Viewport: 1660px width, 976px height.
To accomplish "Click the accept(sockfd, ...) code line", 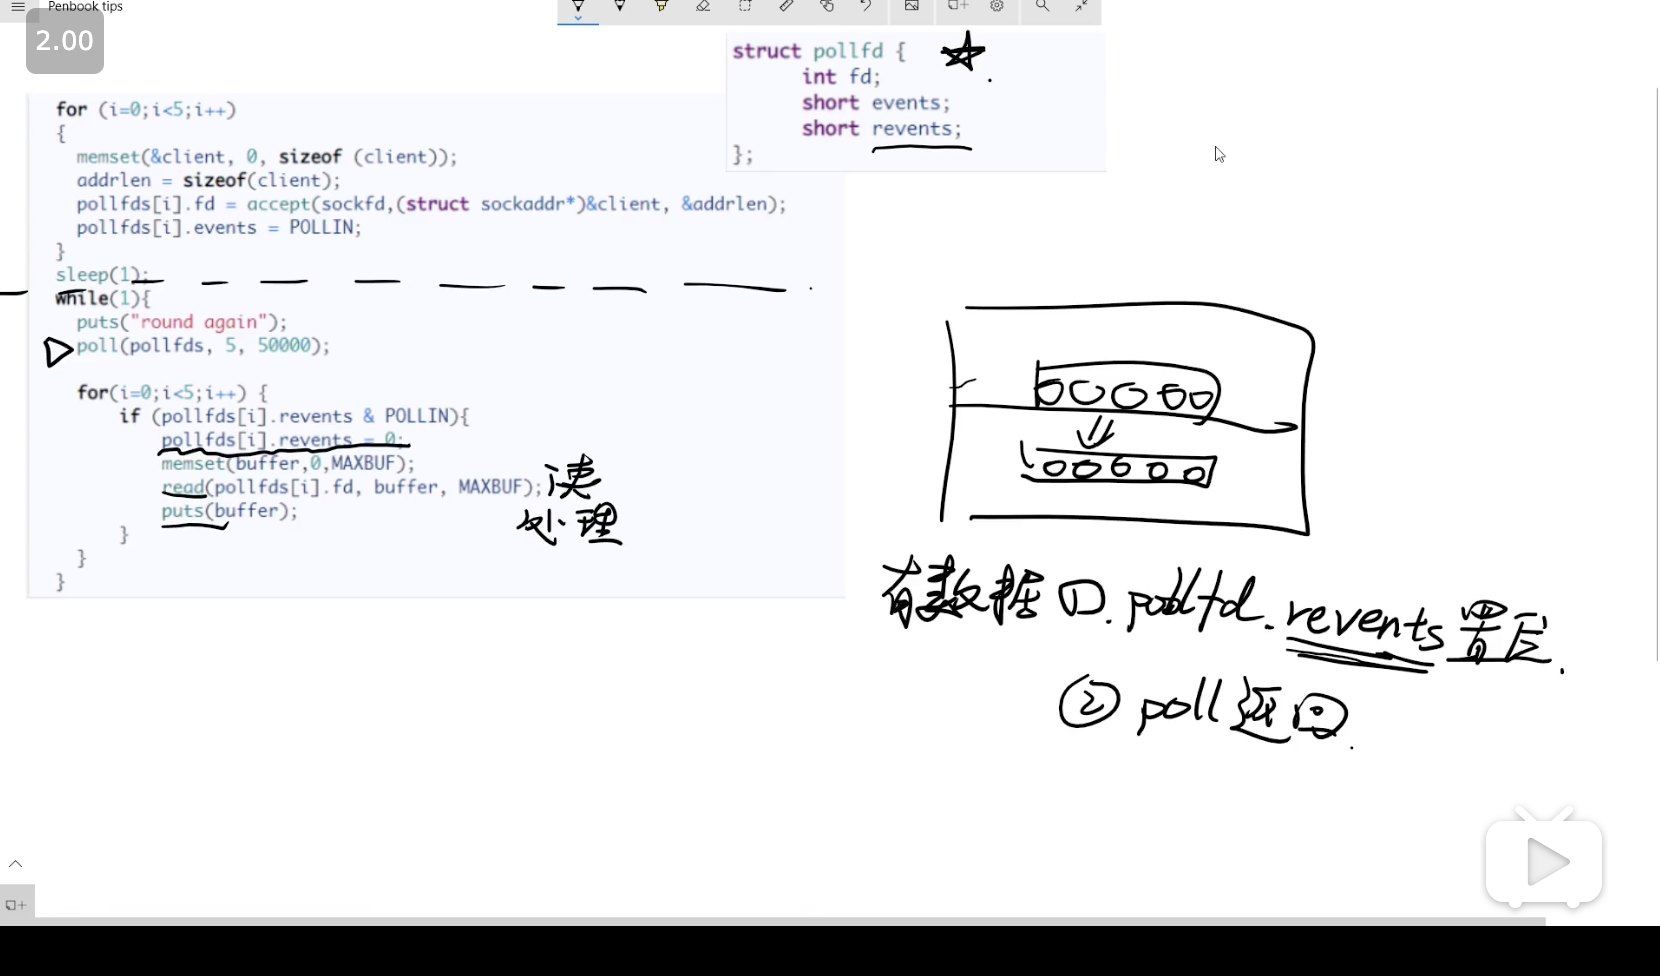I will tap(431, 204).
